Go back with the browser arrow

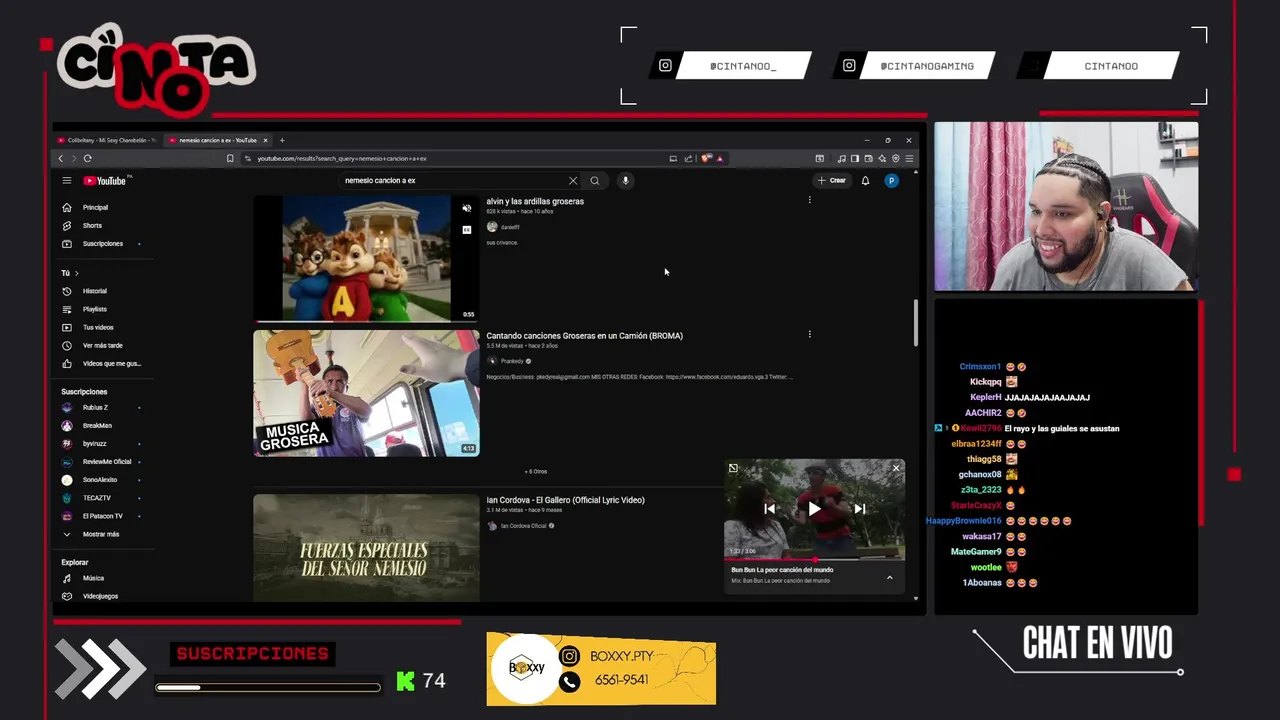(61, 158)
